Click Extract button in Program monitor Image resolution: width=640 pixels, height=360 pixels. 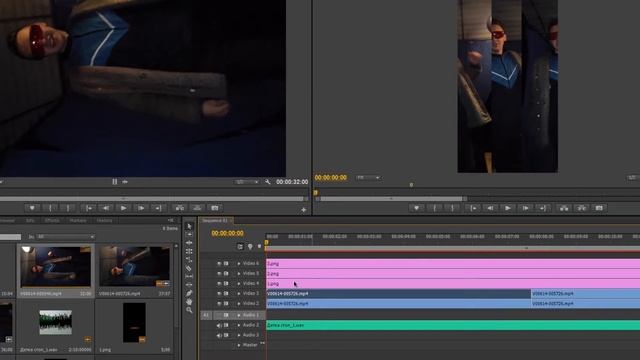click(581, 208)
